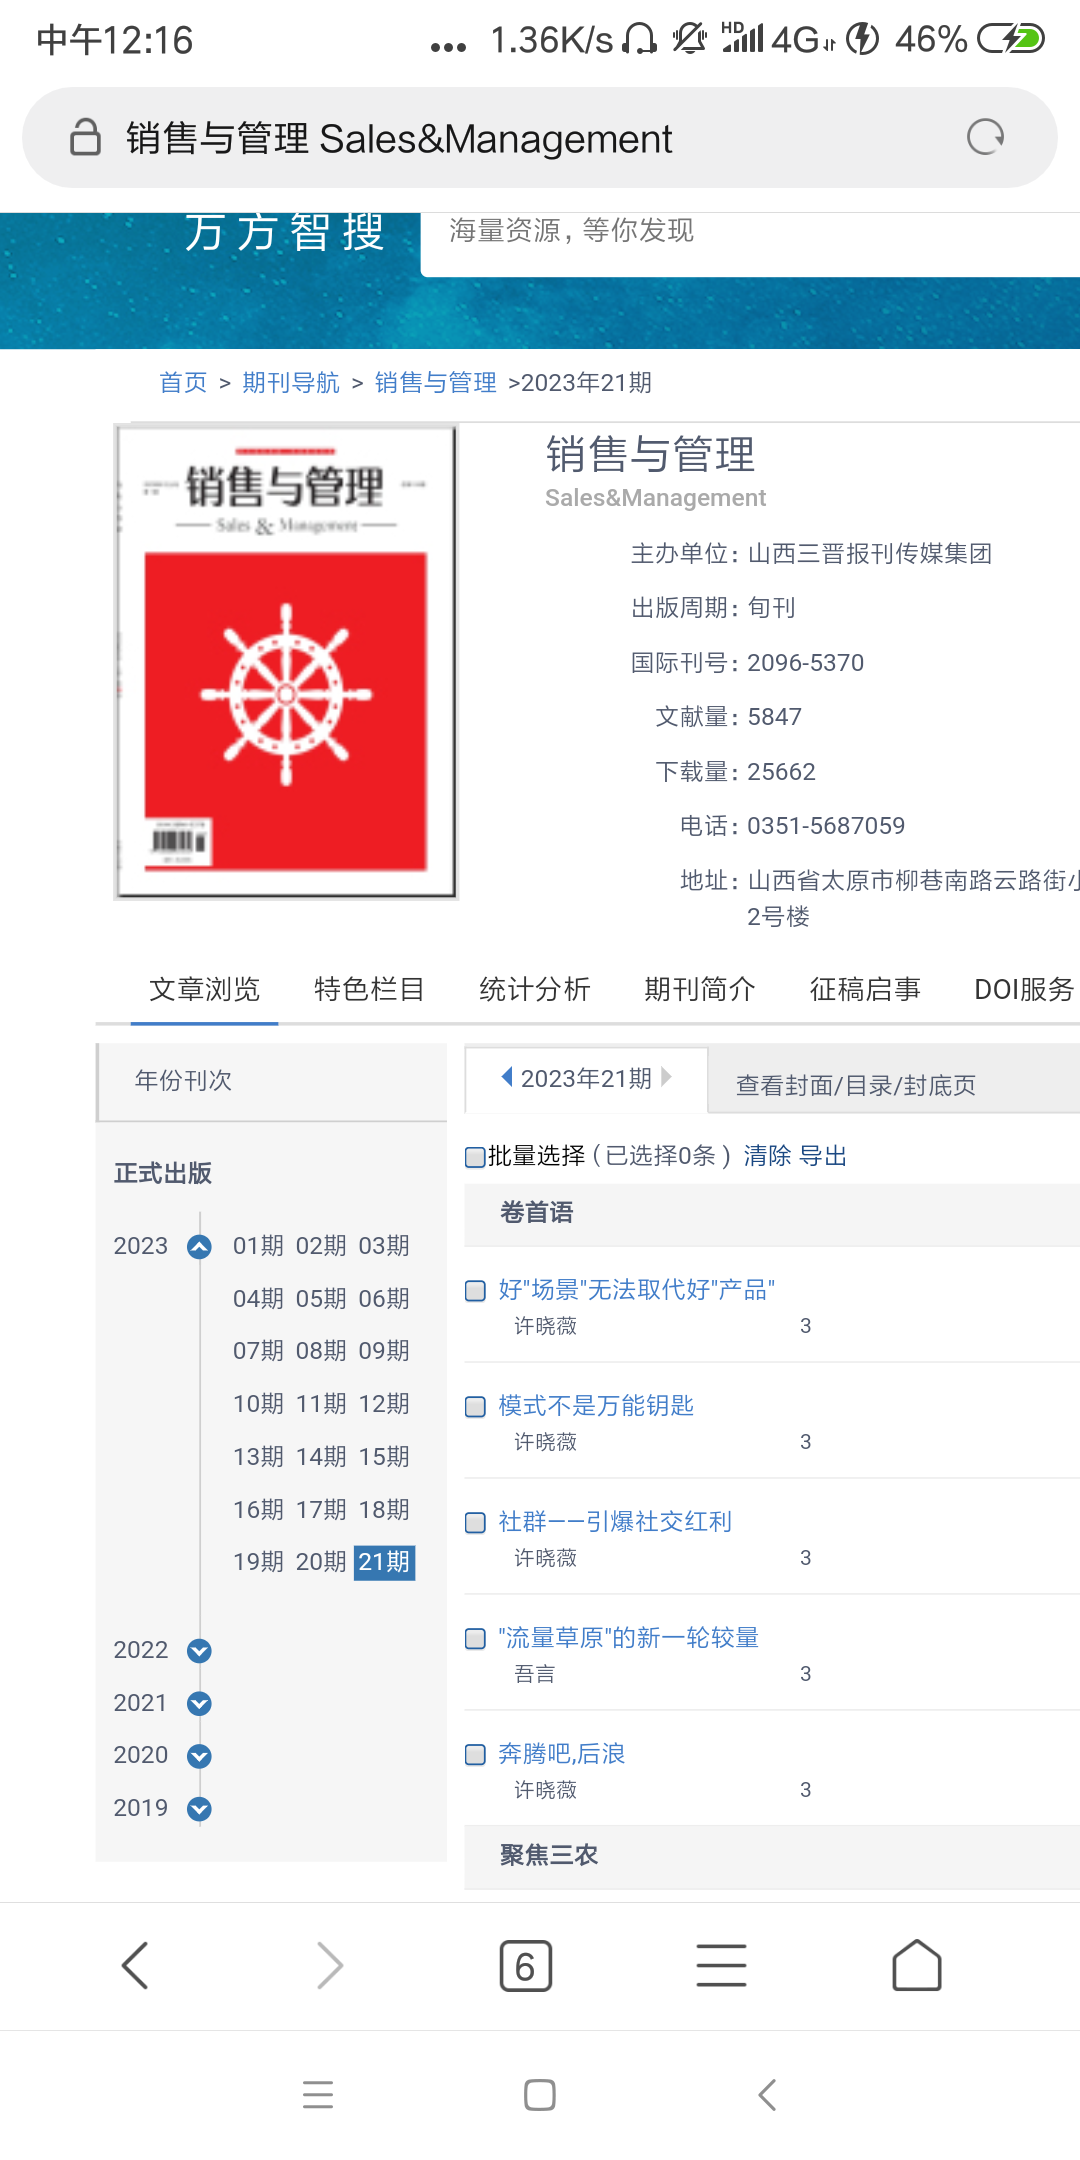Expand the 2021 year issue list
This screenshot has height=2160, width=1080.
click(x=199, y=1703)
